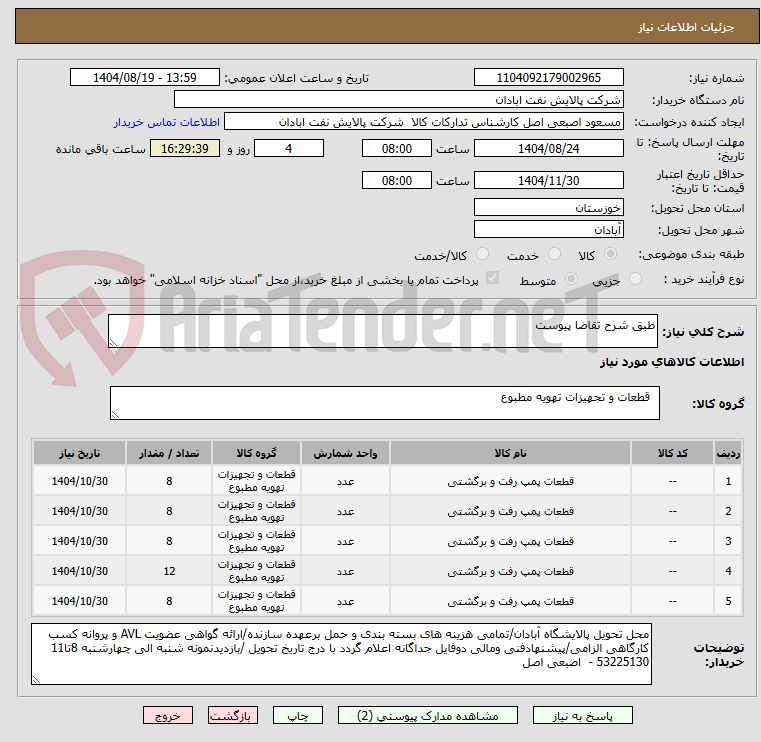This screenshot has width=761, height=742.
Task: Click the price validity date 1404/11/30
Action: coord(548,181)
